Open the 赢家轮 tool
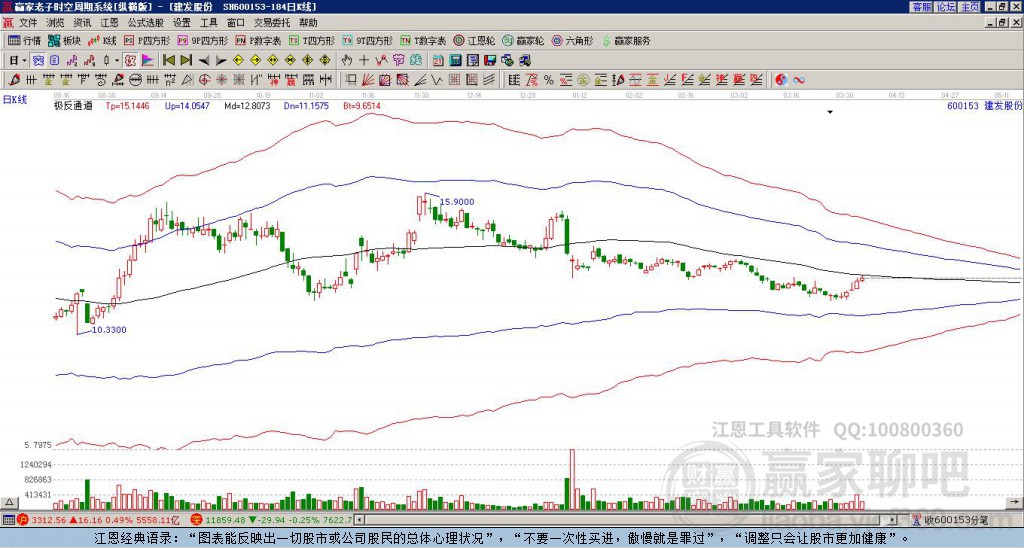The image size is (1024, 548). [x=523, y=40]
